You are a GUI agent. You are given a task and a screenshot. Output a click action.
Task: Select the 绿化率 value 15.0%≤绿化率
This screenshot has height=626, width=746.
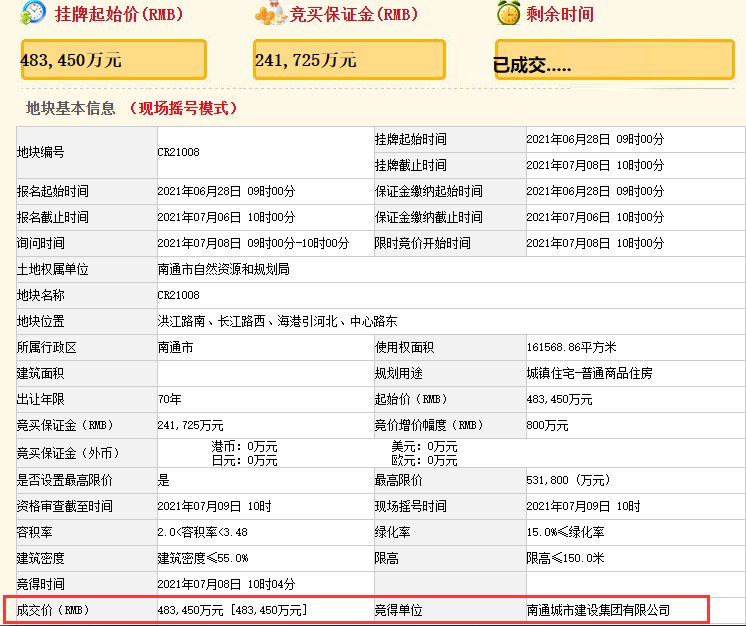pos(565,532)
